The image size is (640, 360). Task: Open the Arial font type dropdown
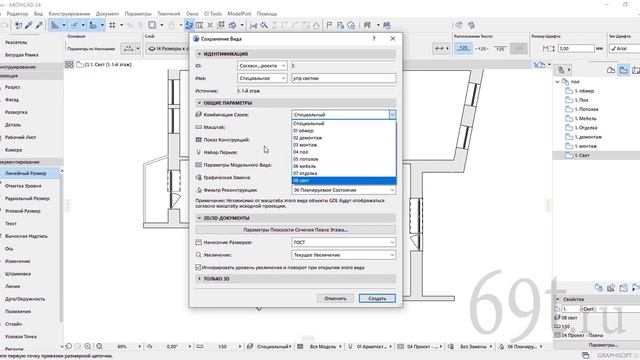point(624,48)
